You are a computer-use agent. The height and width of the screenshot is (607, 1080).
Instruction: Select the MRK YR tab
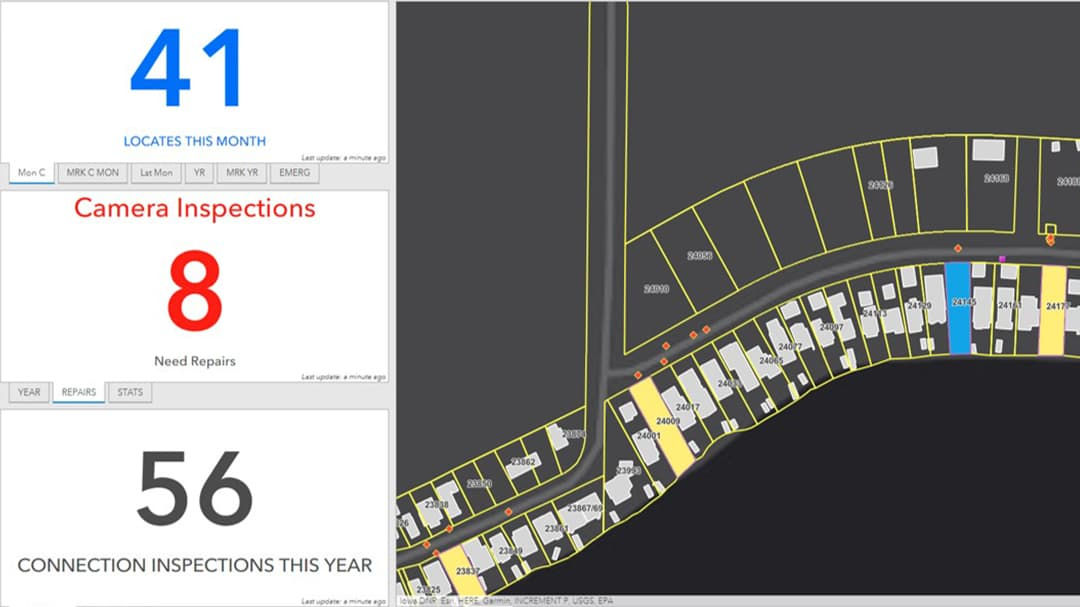pyautogui.click(x=241, y=172)
